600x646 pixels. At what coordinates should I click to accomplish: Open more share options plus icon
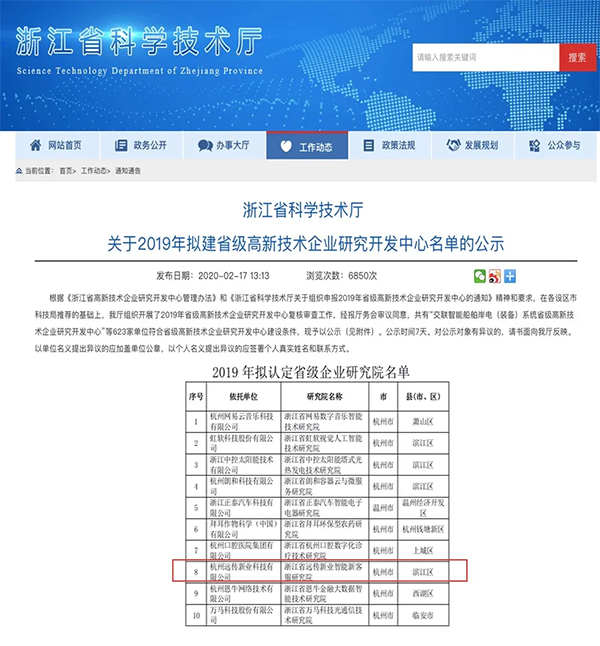pyautogui.click(x=510, y=275)
